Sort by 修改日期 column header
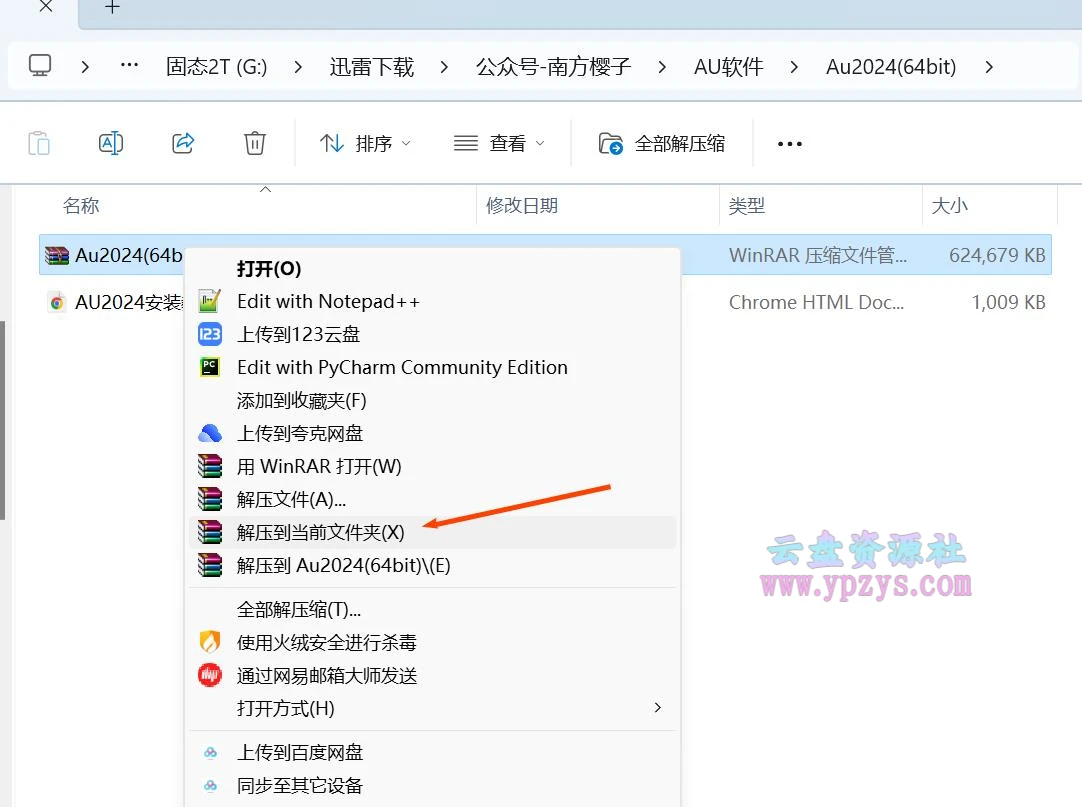Viewport: 1082px width, 807px height. [522, 206]
